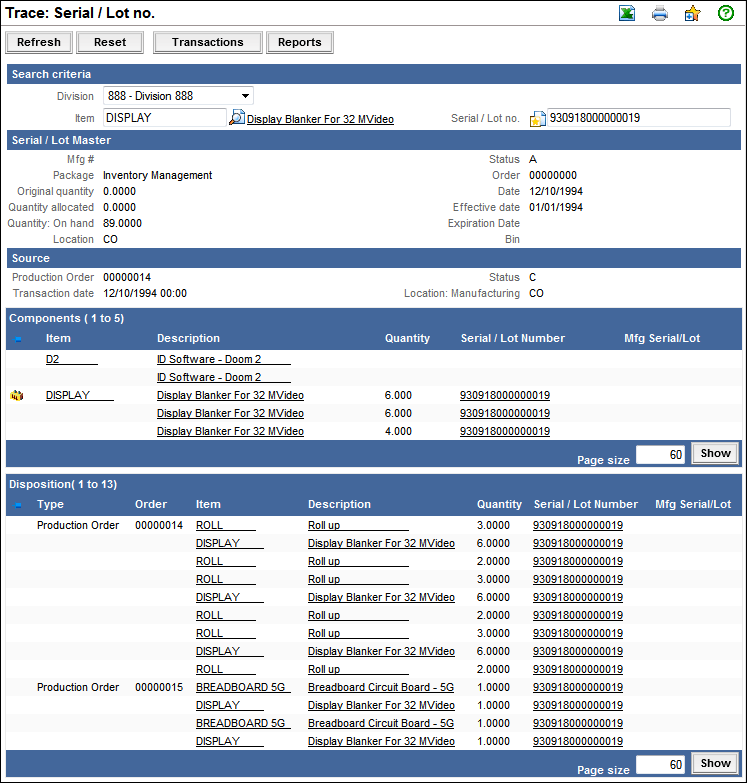The width and height of the screenshot is (747, 783).
Task: Open the D2 component item link
Action: 71,359
